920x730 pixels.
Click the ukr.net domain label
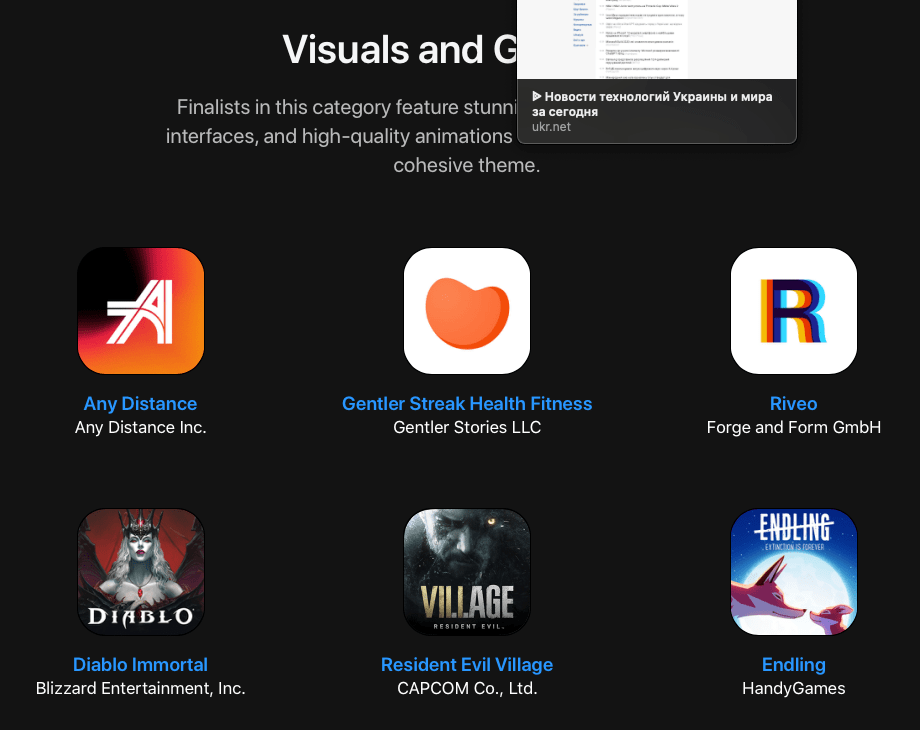point(552,127)
